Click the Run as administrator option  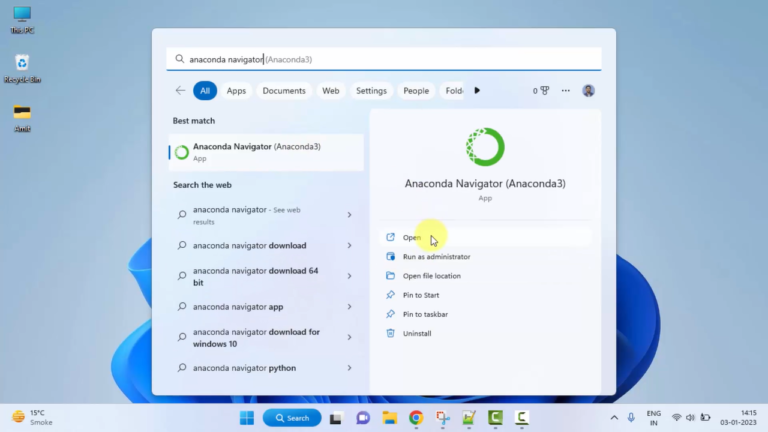click(x=436, y=257)
